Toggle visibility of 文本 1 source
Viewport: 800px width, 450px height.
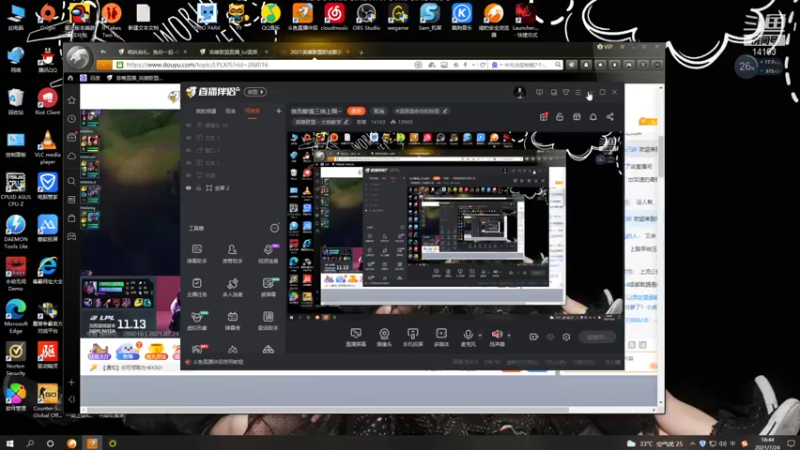click(188, 163)
